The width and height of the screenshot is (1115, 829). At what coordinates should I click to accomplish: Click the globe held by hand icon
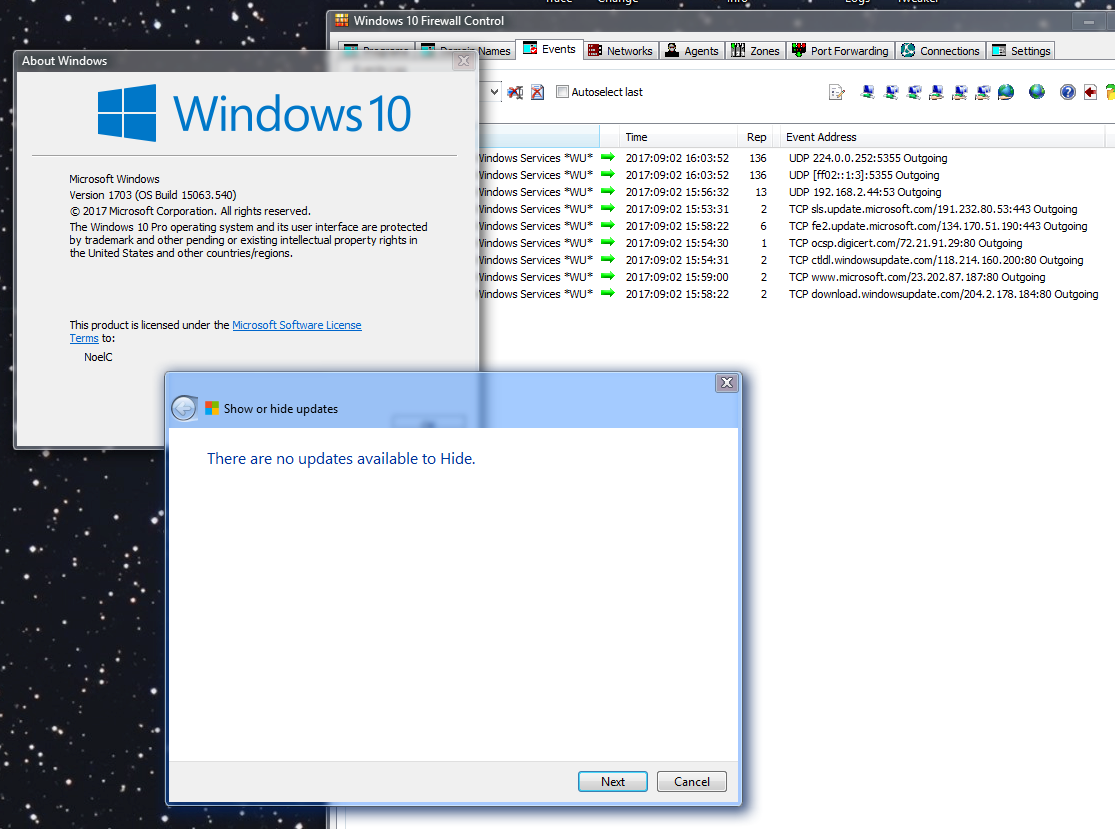(1005, 92)
